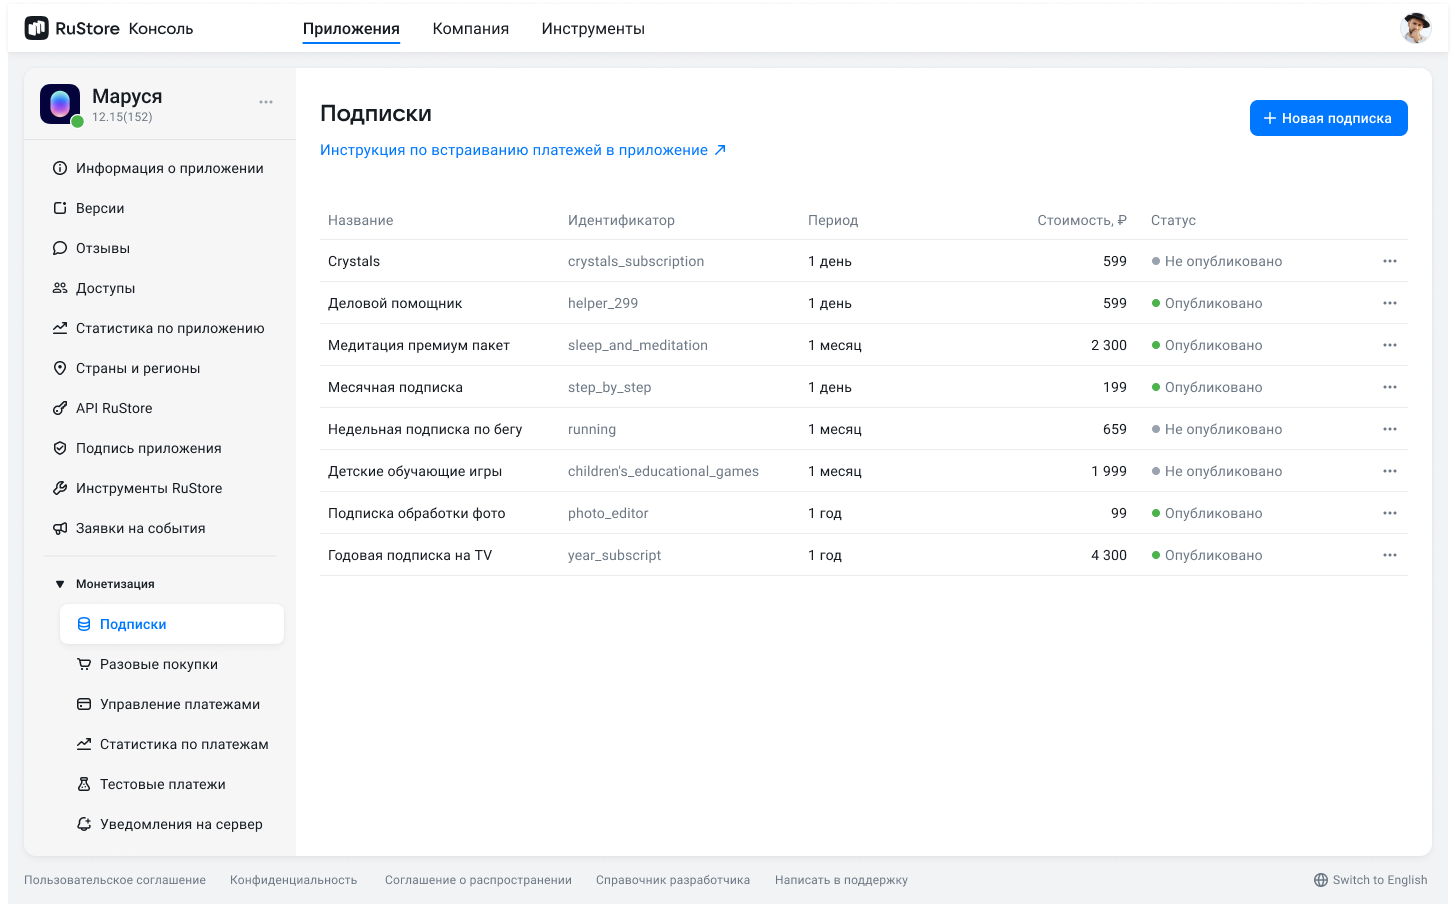Click the Маруся app icon
Screen dimensions: 1456x904
pos(60,104)
